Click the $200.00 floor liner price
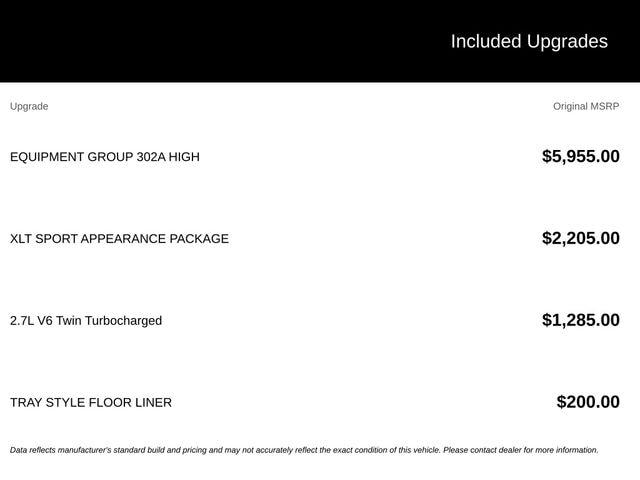 588,402
